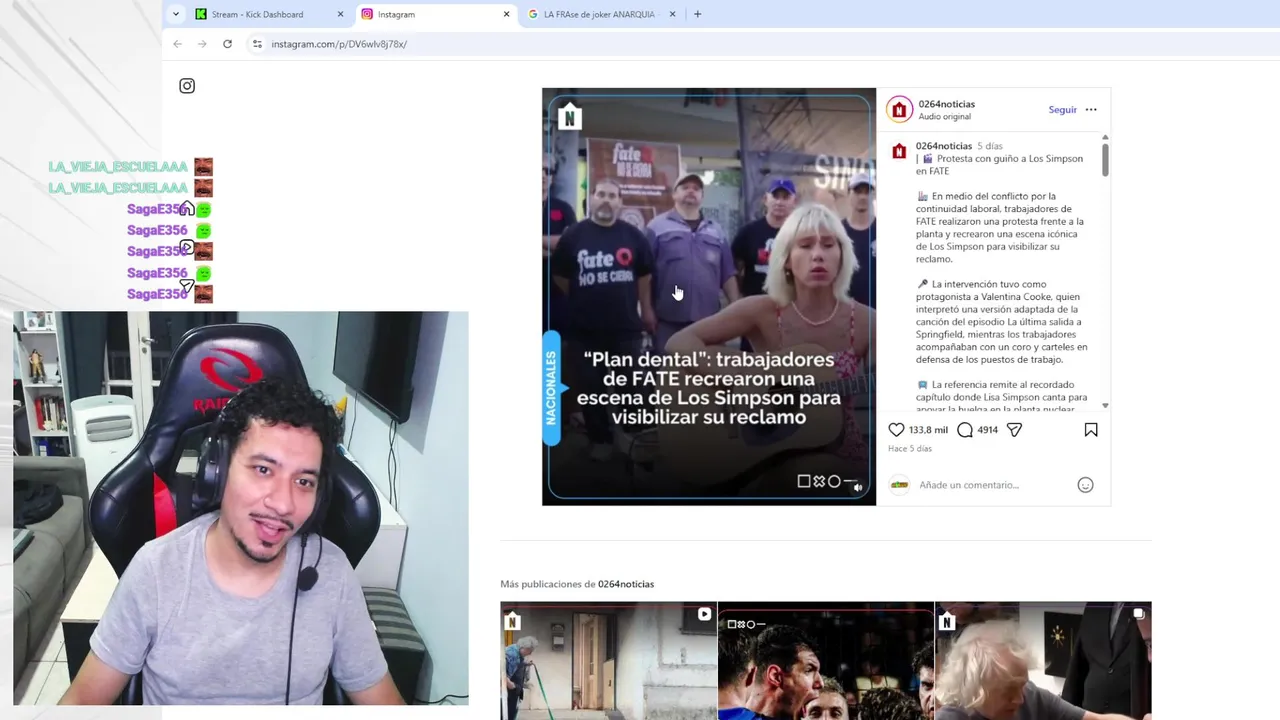Click the NACIONALES label on the video

point(550,388)
